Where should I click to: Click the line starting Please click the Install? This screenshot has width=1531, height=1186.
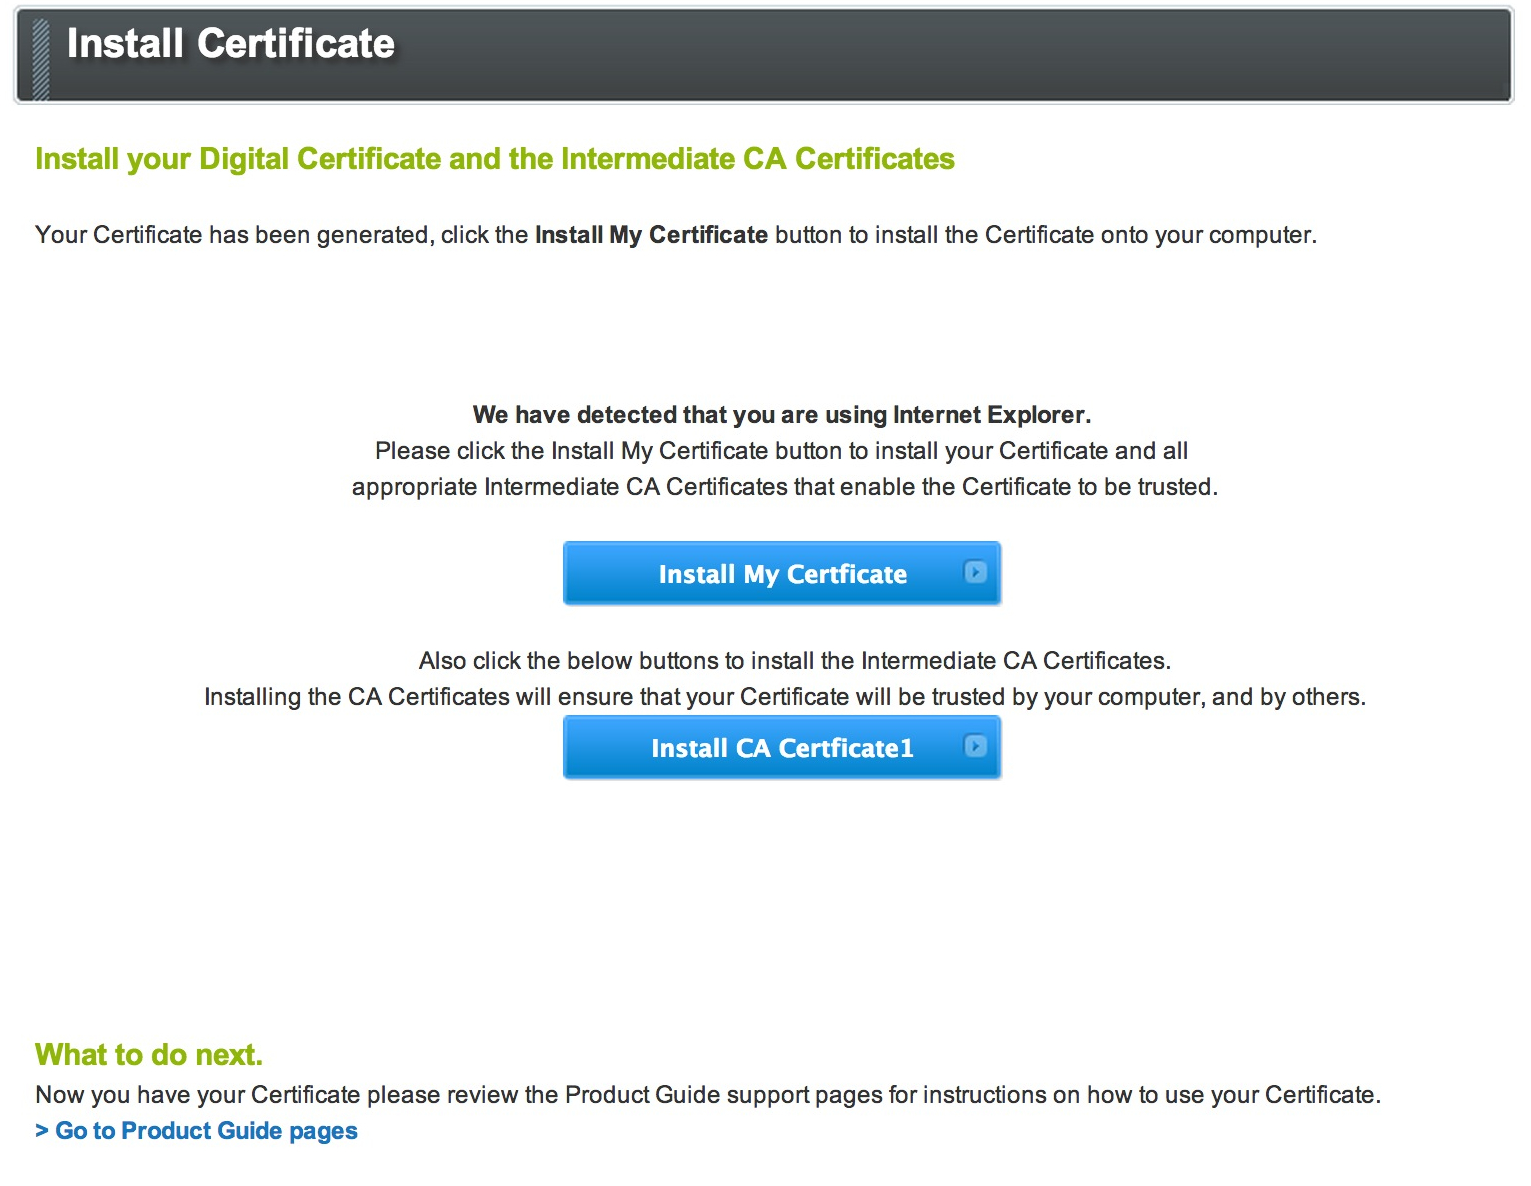[781, 451]
